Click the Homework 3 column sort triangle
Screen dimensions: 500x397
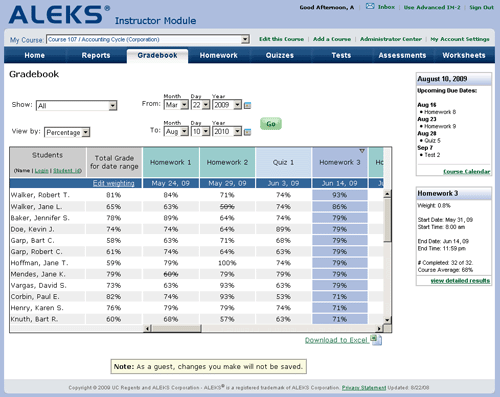pyautogui.click(x=362, y=151)
